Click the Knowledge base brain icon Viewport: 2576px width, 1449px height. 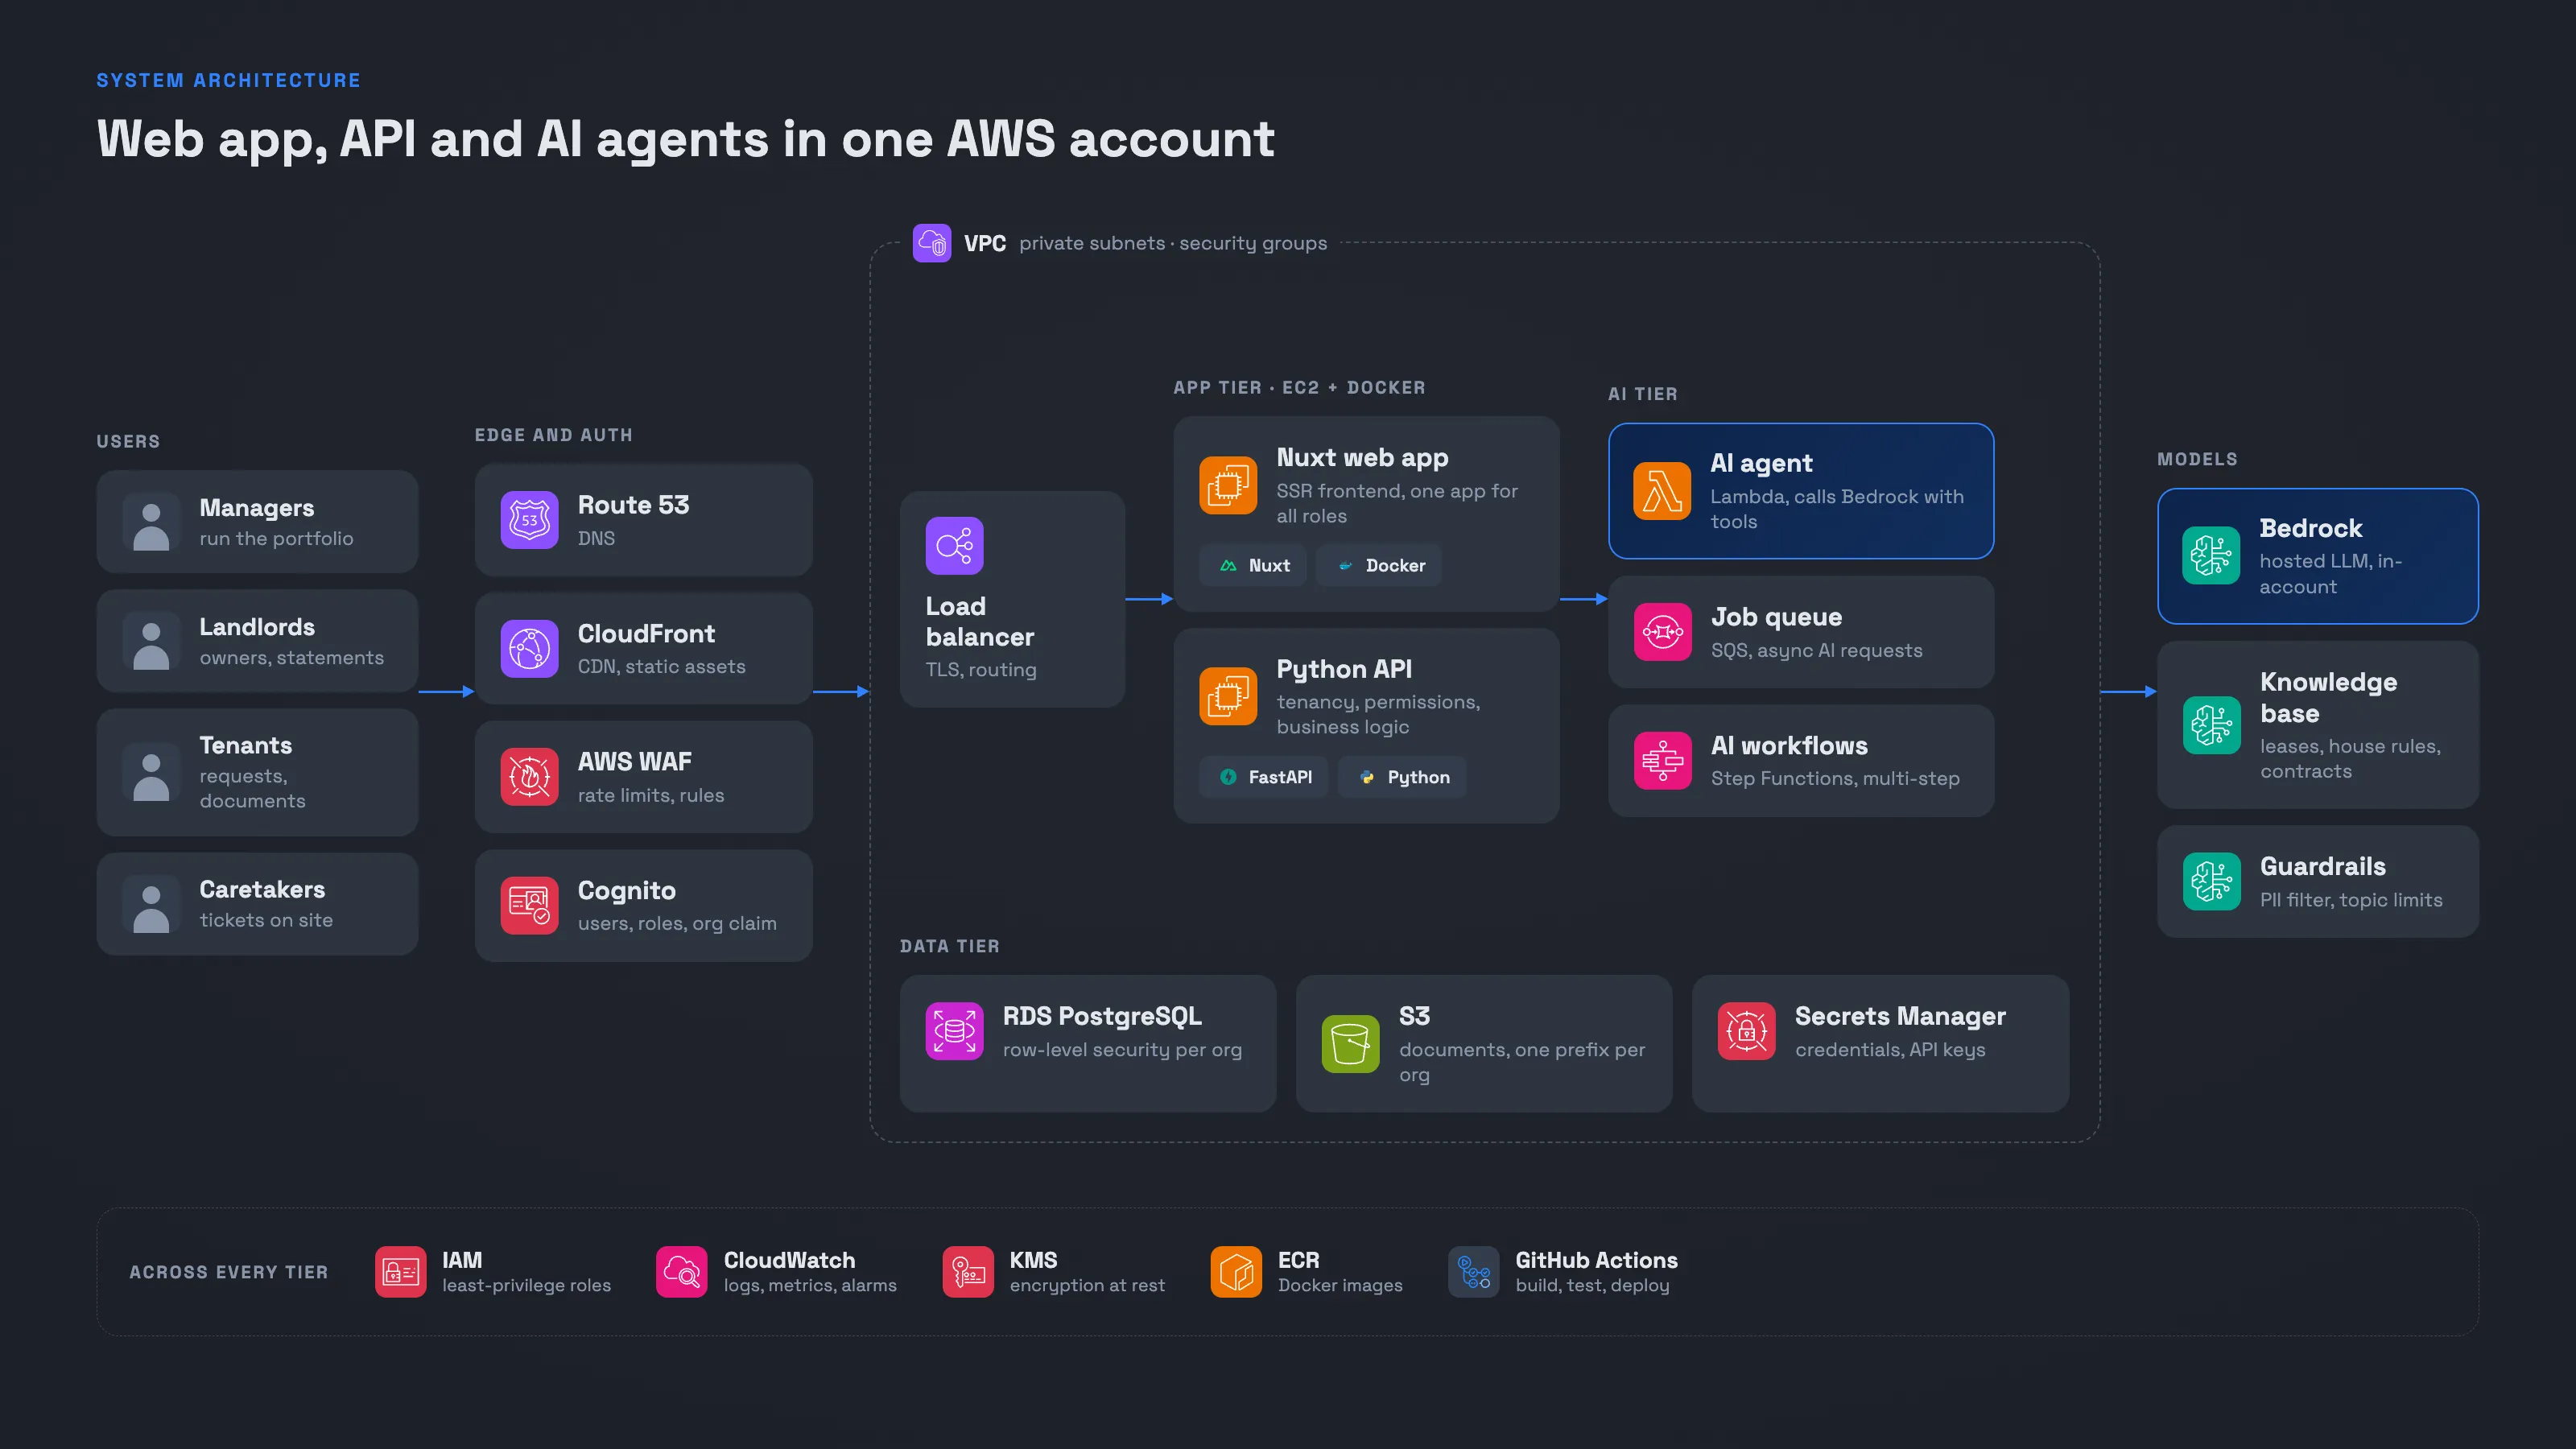point(2211,725)
